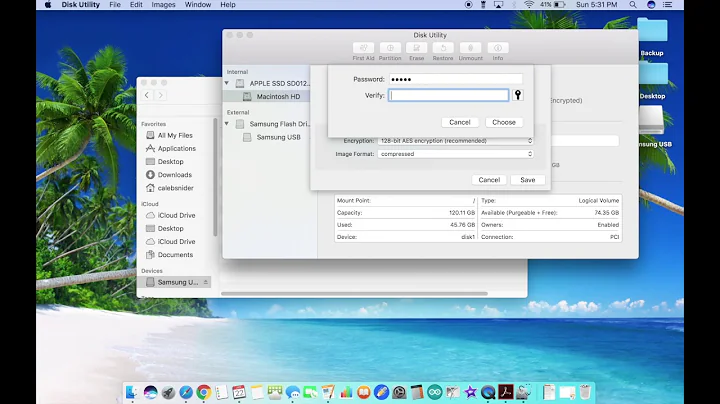Click the Restore toolbar icon

click(x=443, y=48)
